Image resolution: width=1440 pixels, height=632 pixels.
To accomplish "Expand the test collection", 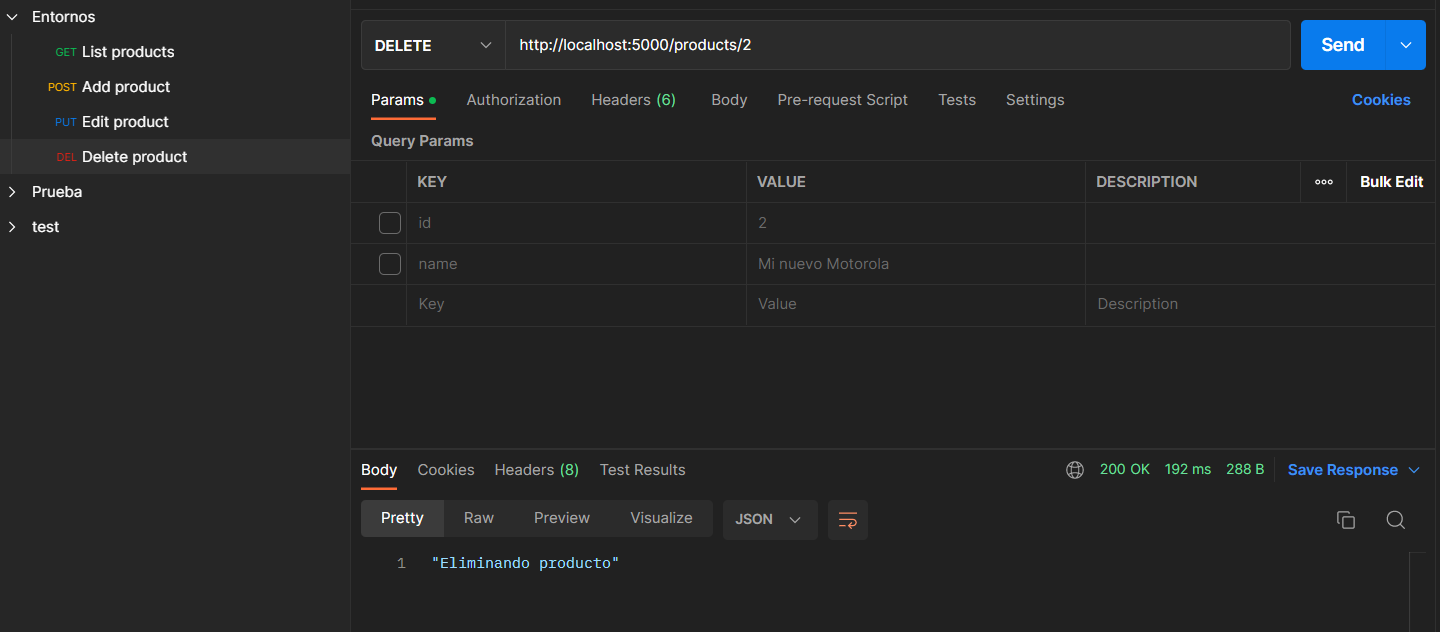I will 13,227.
